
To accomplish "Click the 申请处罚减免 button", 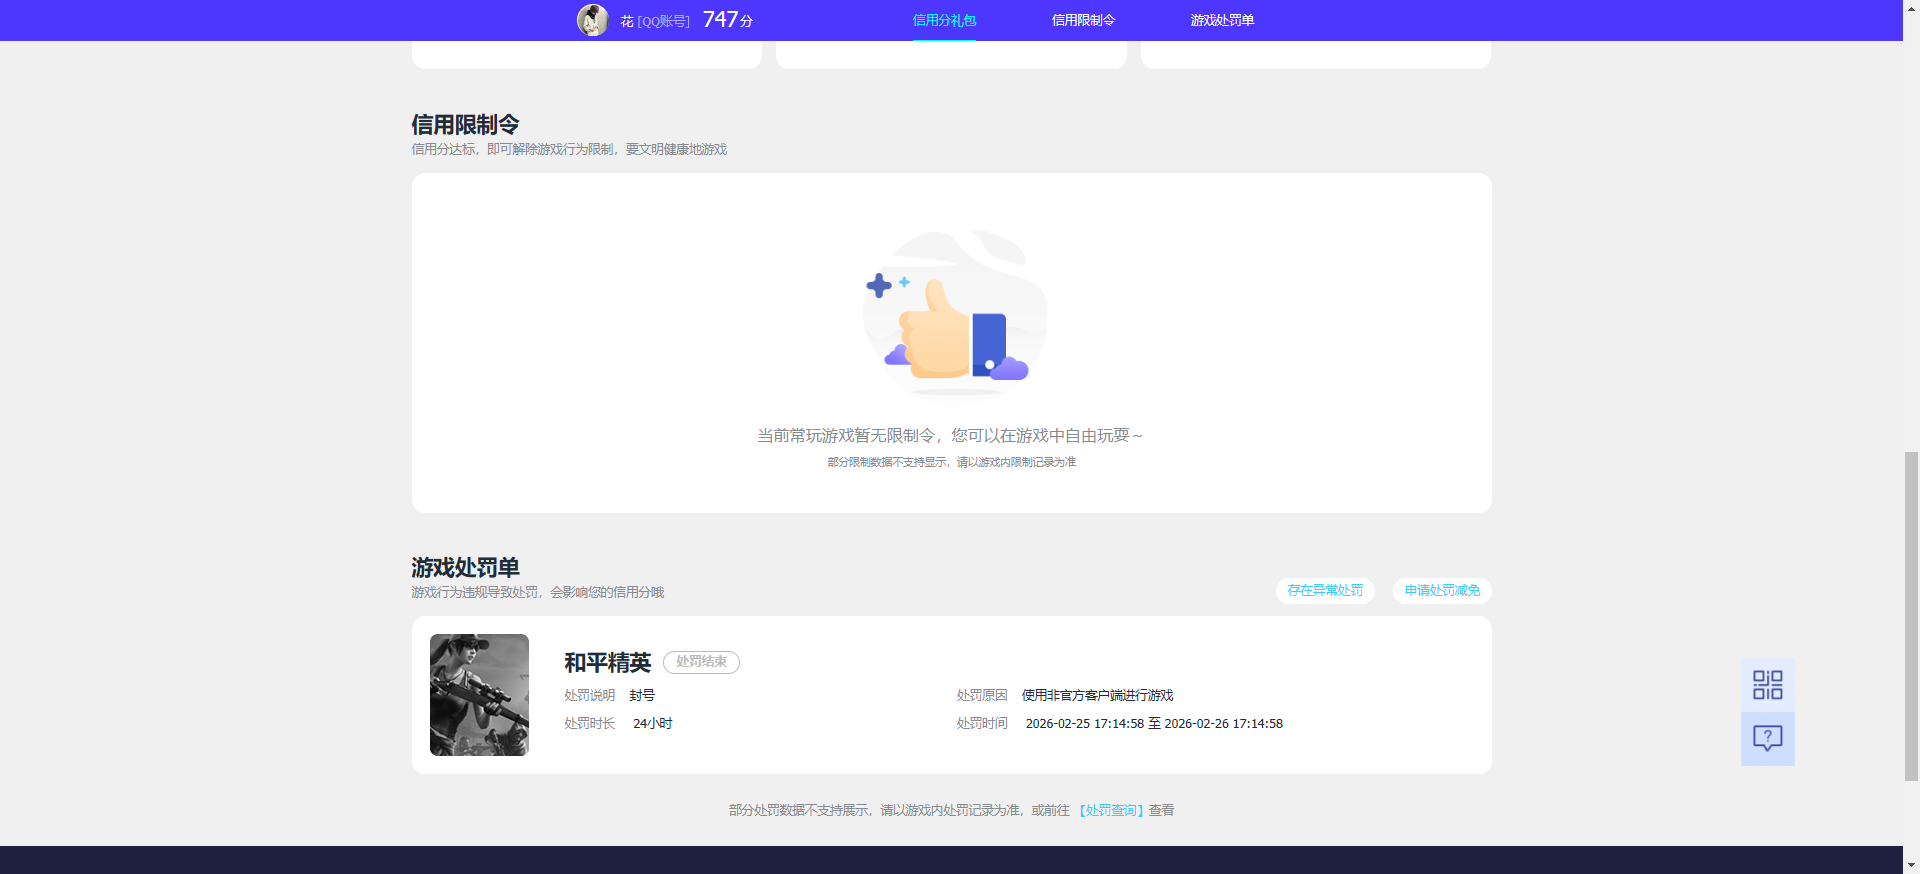I will pyautogui.click(x=1442, y=591).
